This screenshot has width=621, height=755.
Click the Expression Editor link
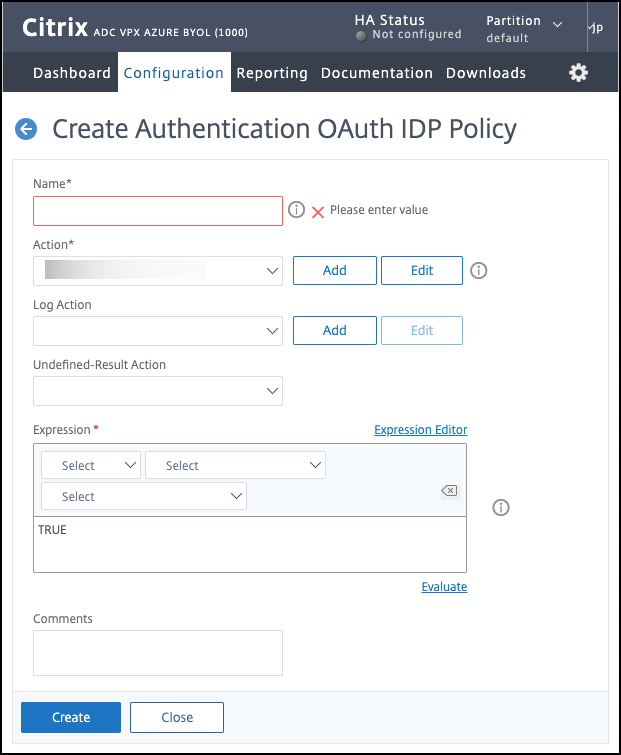[420, 430]
